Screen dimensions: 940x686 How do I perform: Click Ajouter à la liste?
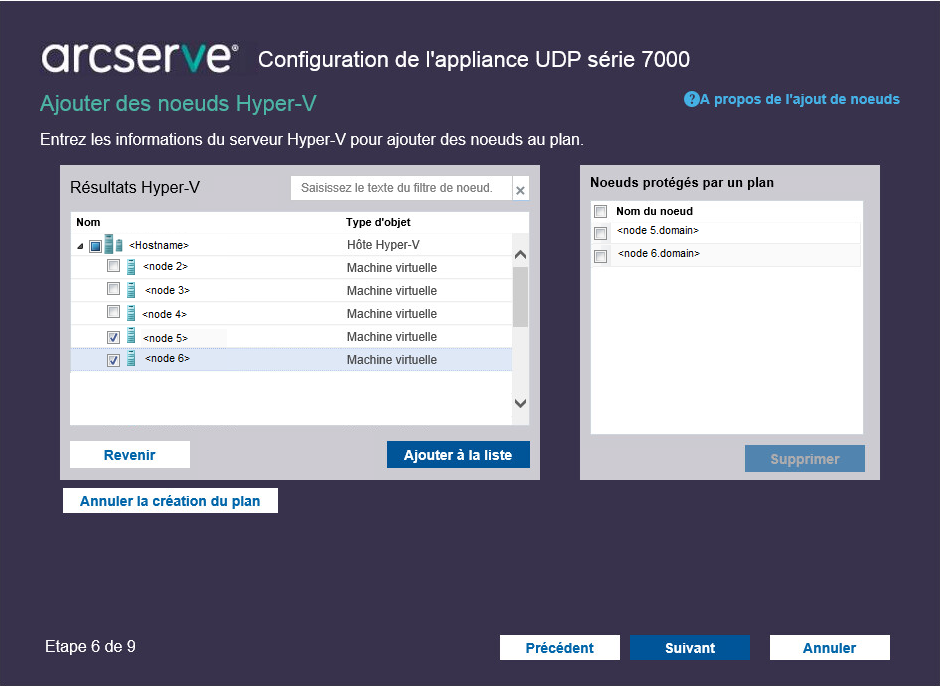(x=458, y=455)
